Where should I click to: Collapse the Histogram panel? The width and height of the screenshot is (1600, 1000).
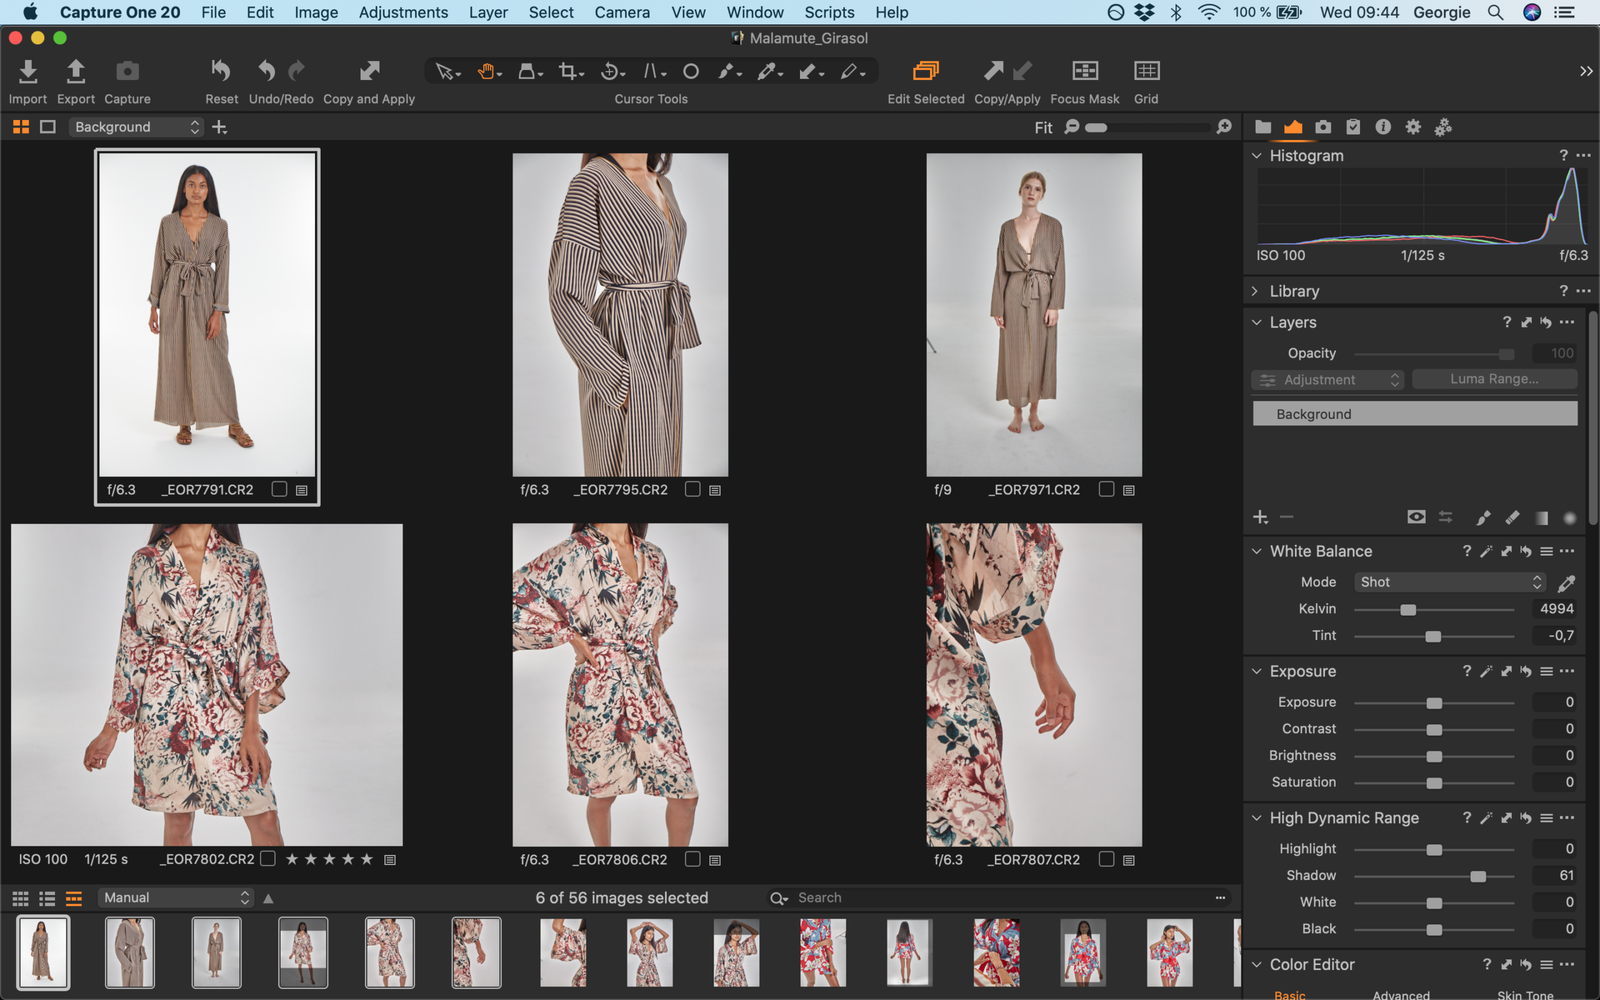click(1257, 156)
